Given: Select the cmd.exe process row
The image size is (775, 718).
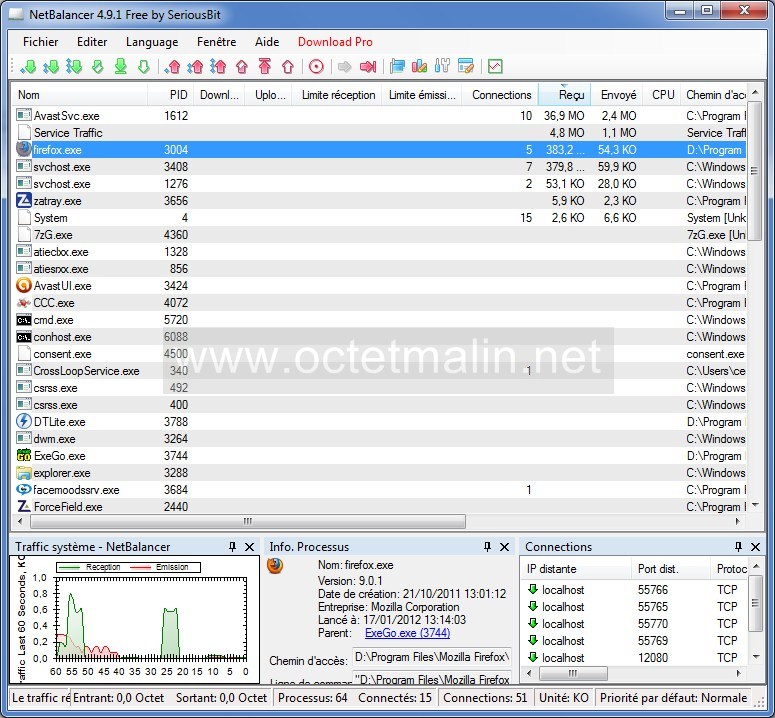Looking at the screenshot, I should [379, 320].
